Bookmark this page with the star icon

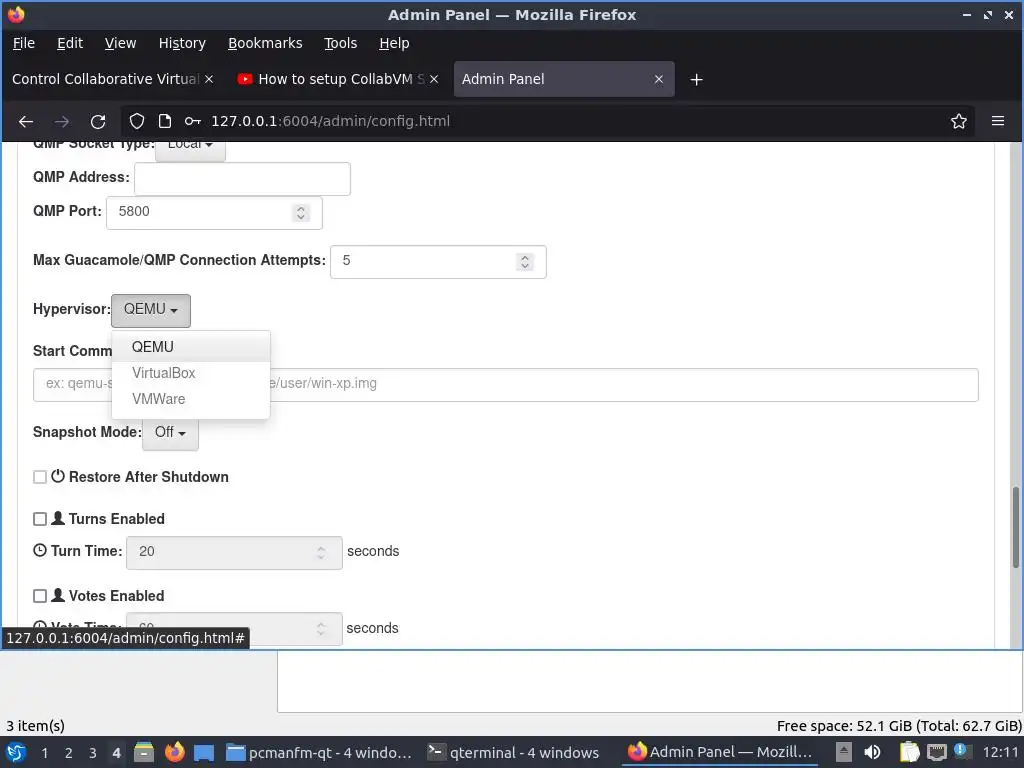[x=959, y=121]
